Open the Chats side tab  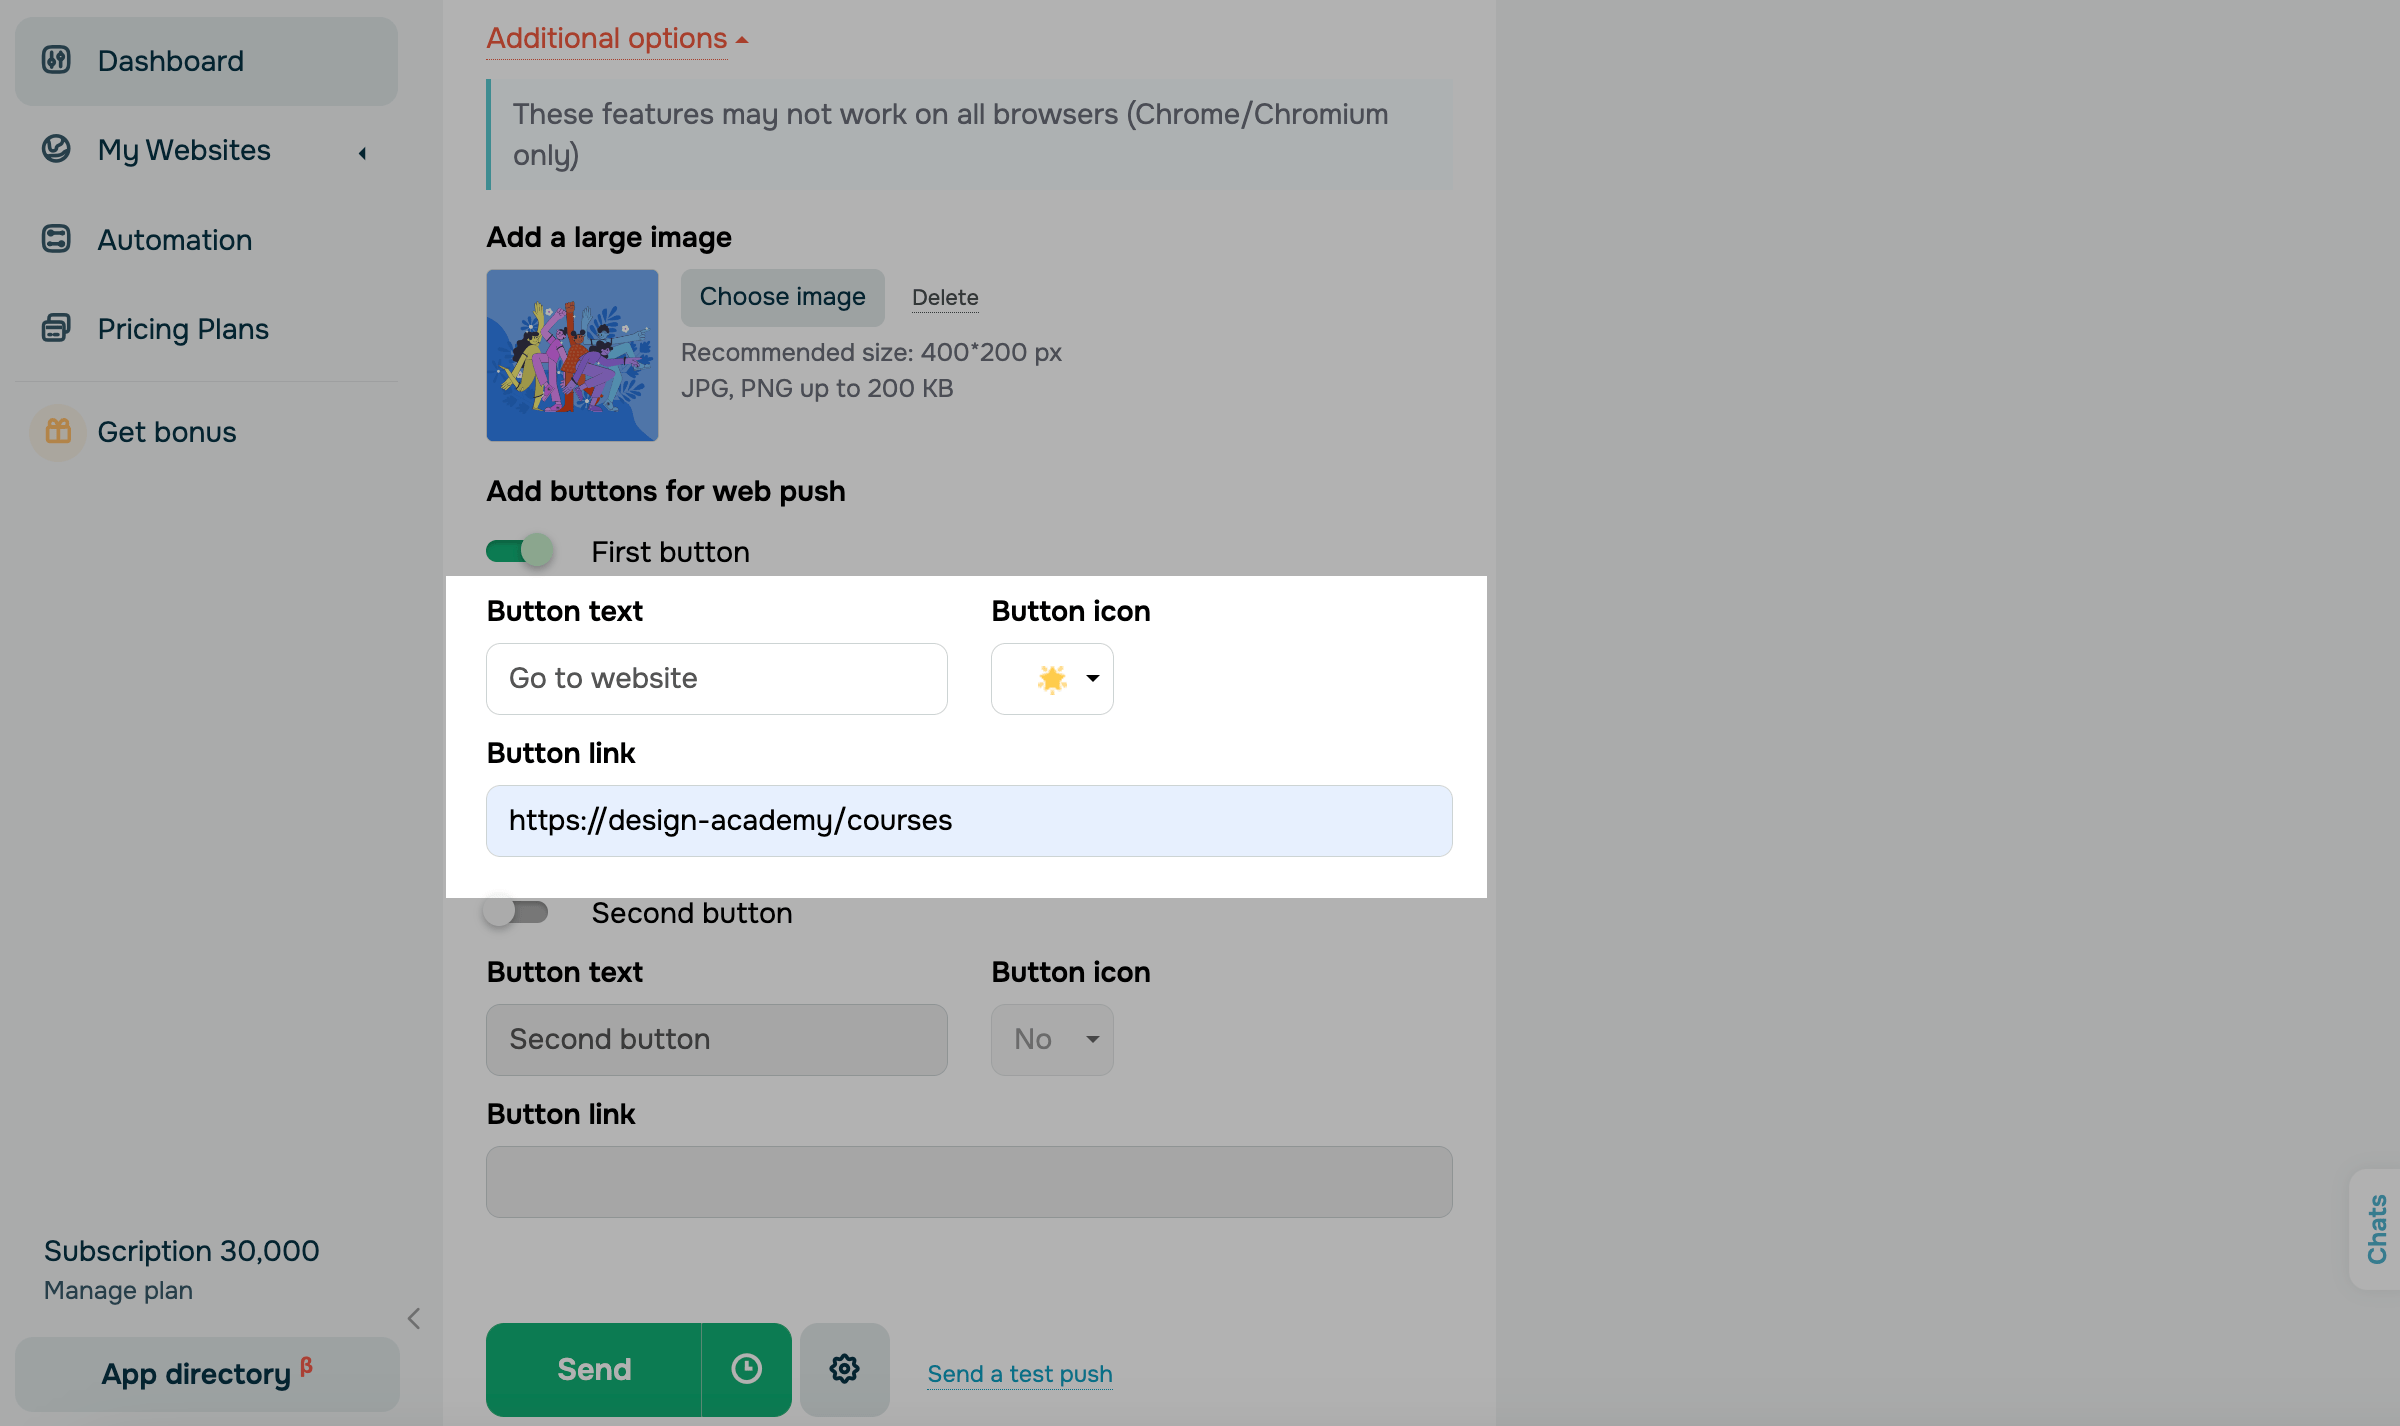tap(2376, 1229)
